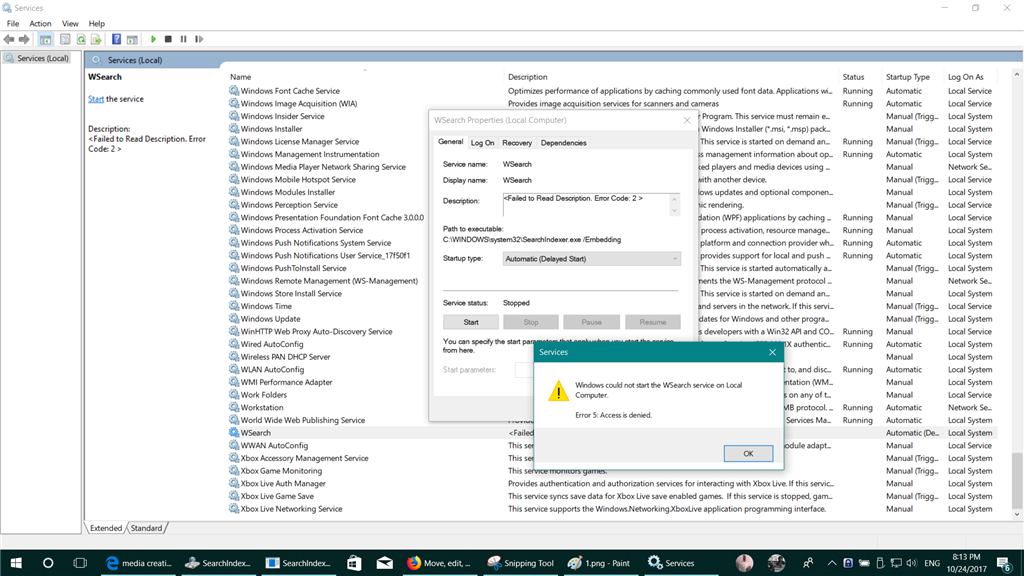Click the green Start Service toolbar icon
1024x576 pixels.
(153, 39)
